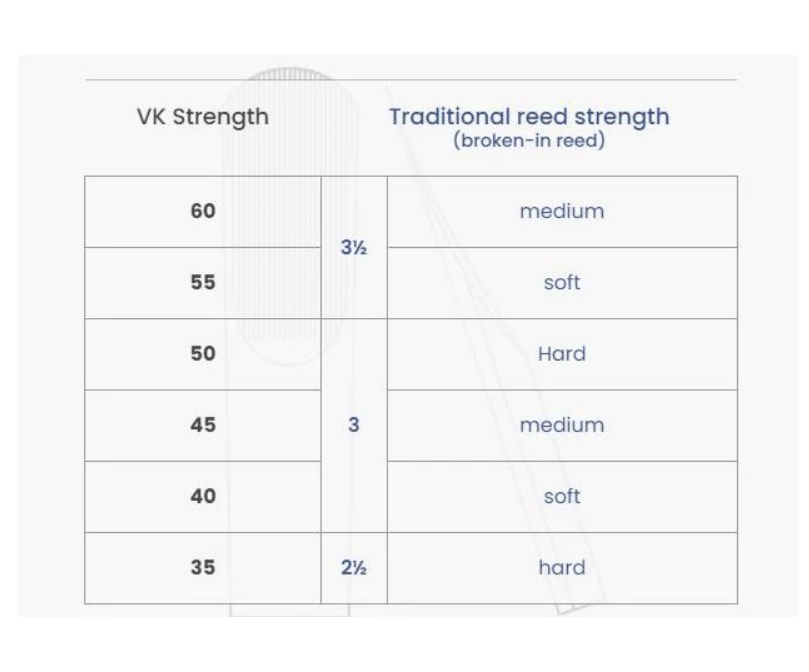Select the VK strength 60 cell
The height and width of the screenshot is (672, 809).
point(203,212)
